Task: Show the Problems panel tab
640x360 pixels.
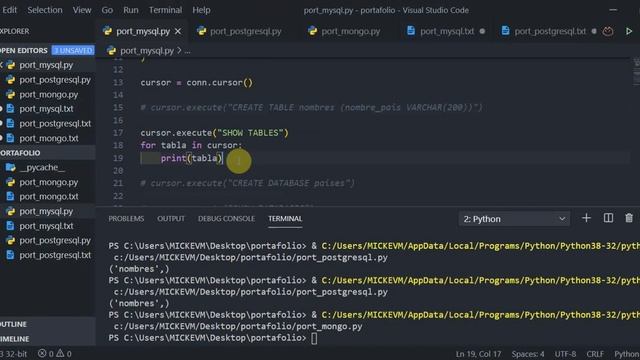Action: coord(126,219)
